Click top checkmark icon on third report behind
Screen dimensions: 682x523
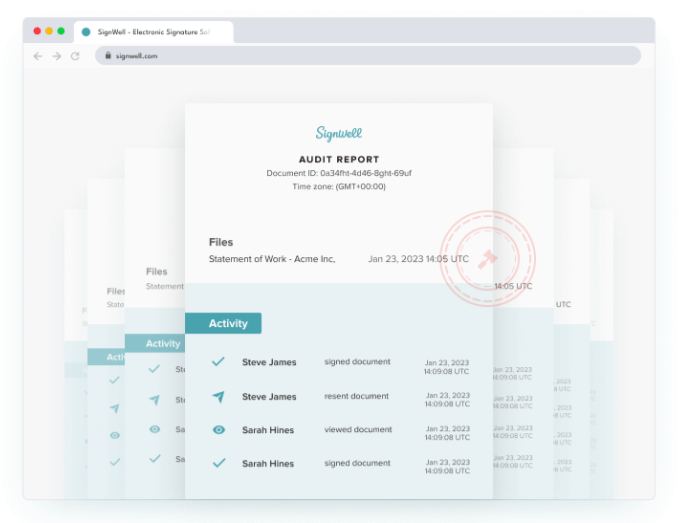(x=114, y=380)
